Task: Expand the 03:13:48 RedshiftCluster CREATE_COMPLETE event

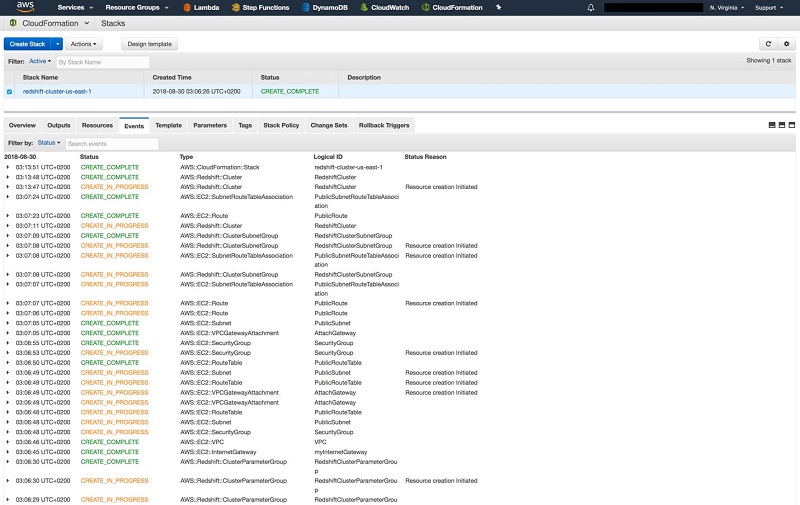Action: [8, 177]
